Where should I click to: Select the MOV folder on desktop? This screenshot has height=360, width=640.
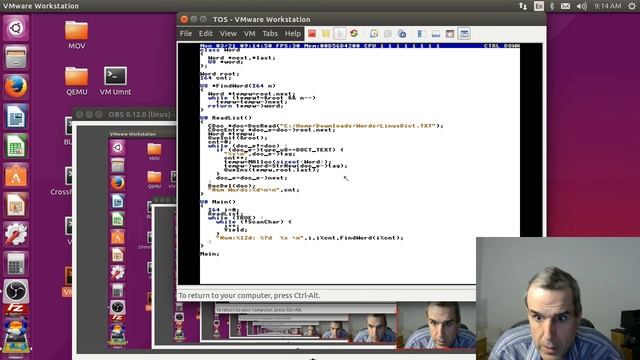coord(76,35)
